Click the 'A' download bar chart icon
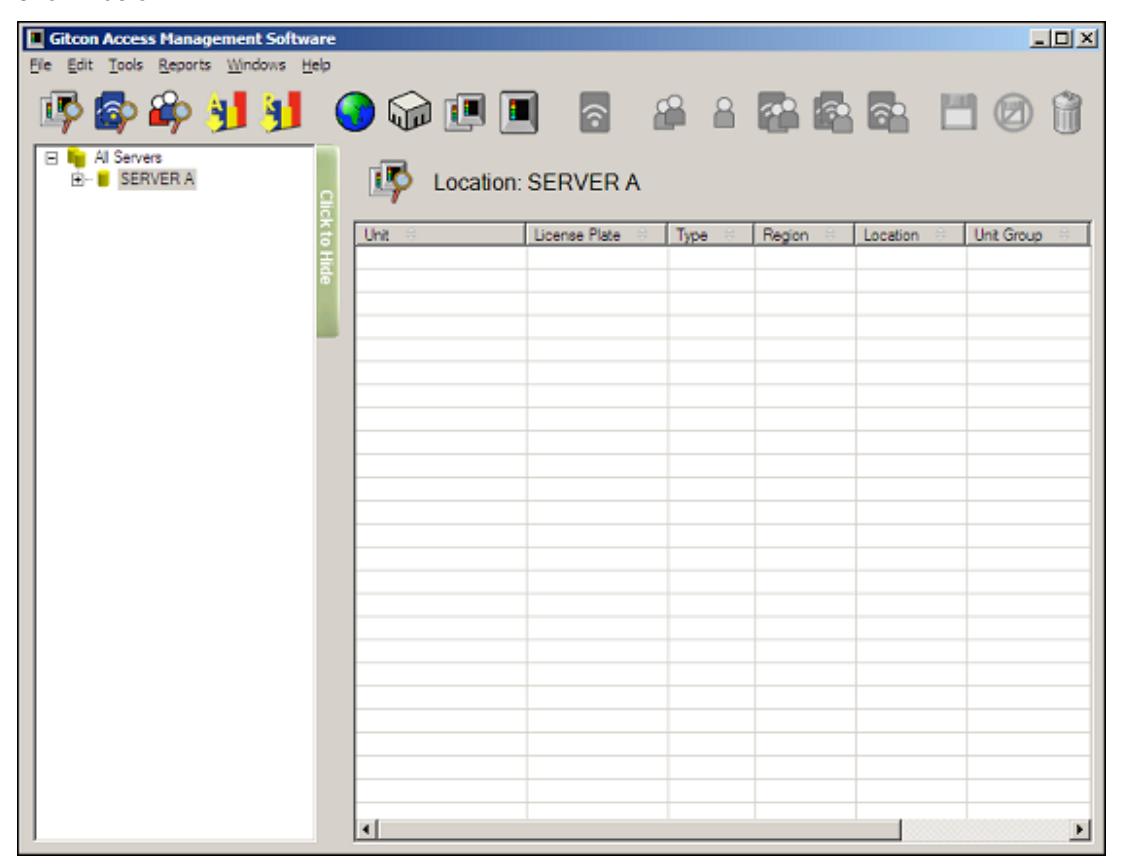 226,112
